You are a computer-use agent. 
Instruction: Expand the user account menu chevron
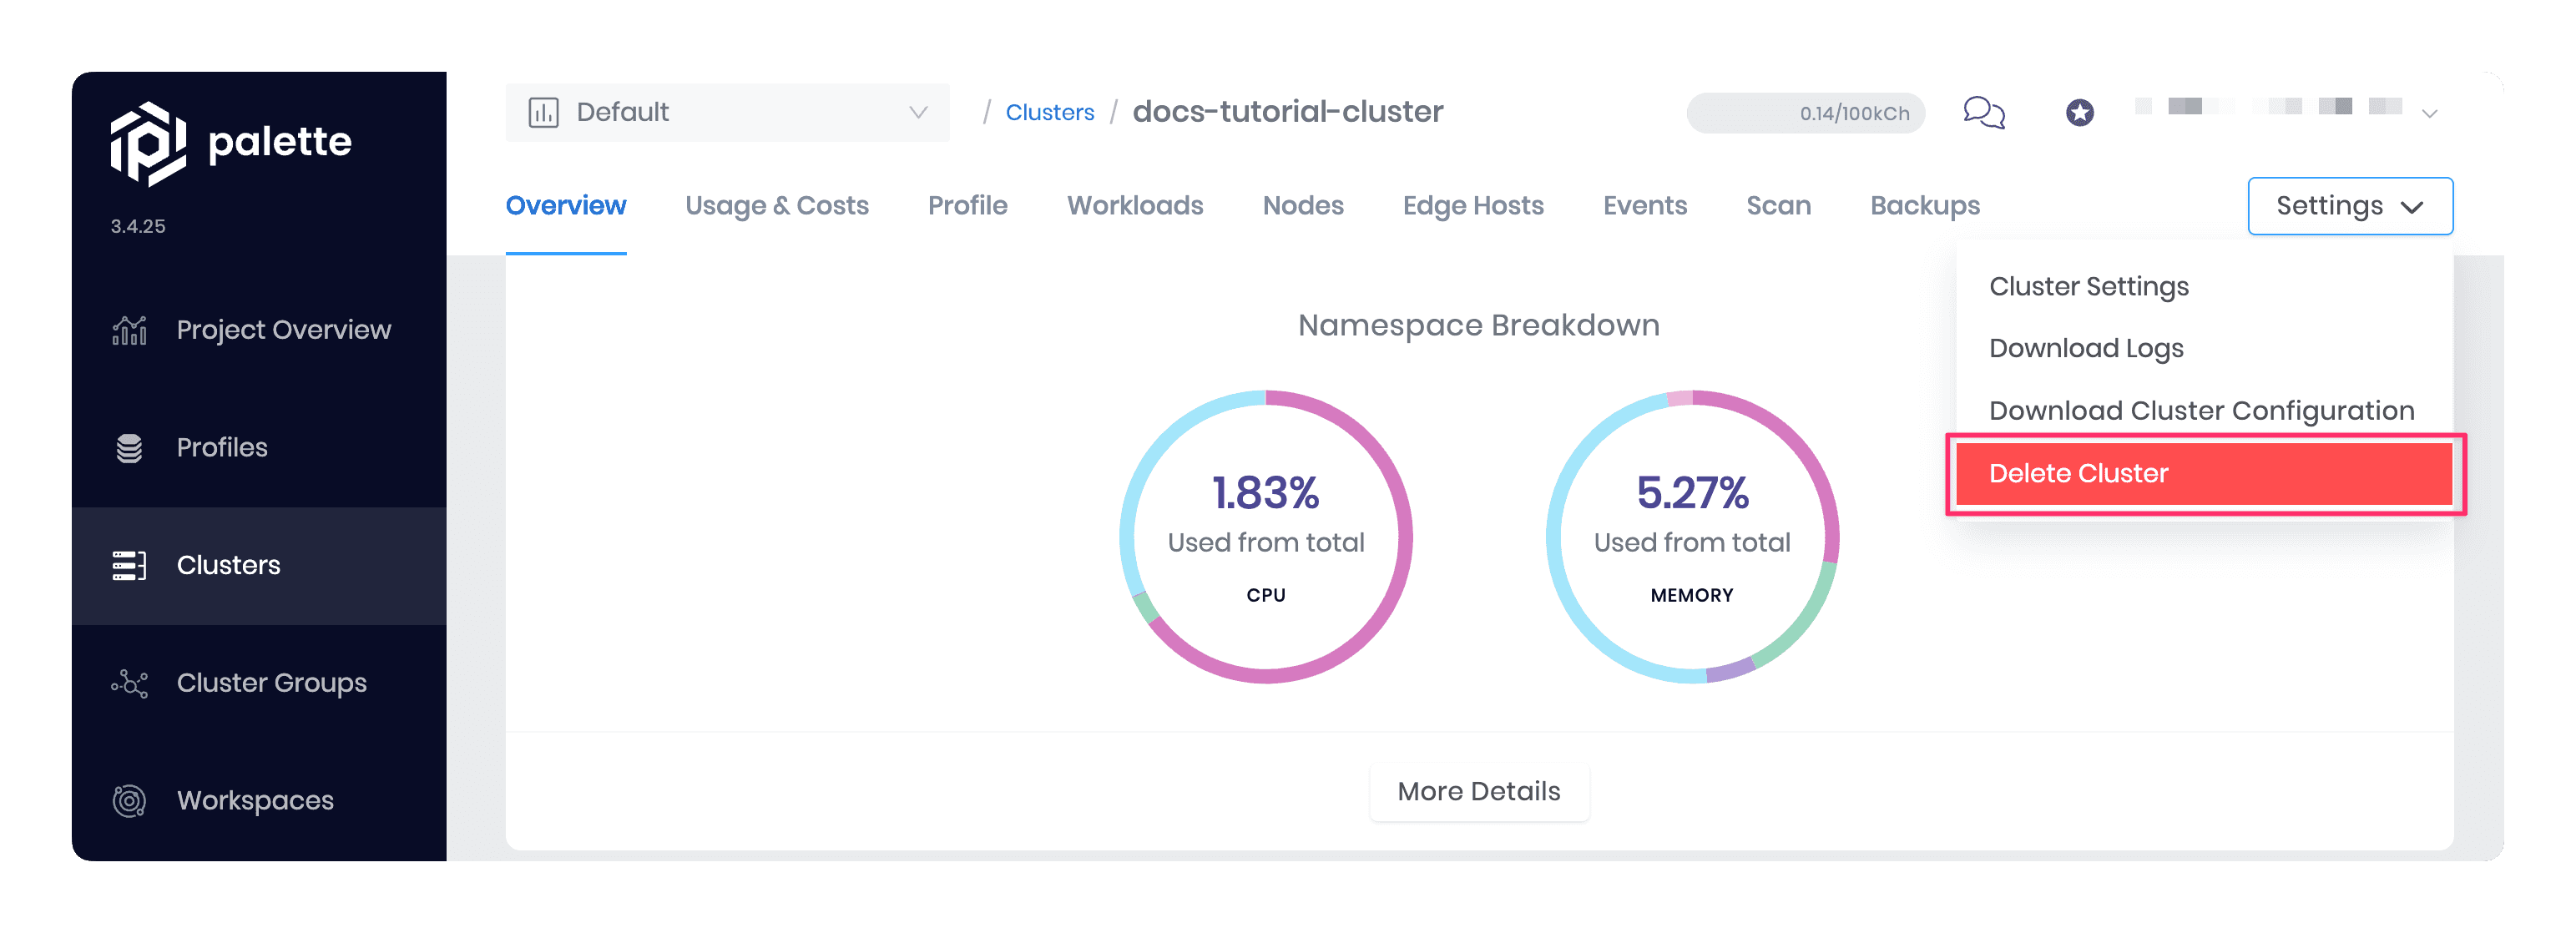(x=2430, y=113)
